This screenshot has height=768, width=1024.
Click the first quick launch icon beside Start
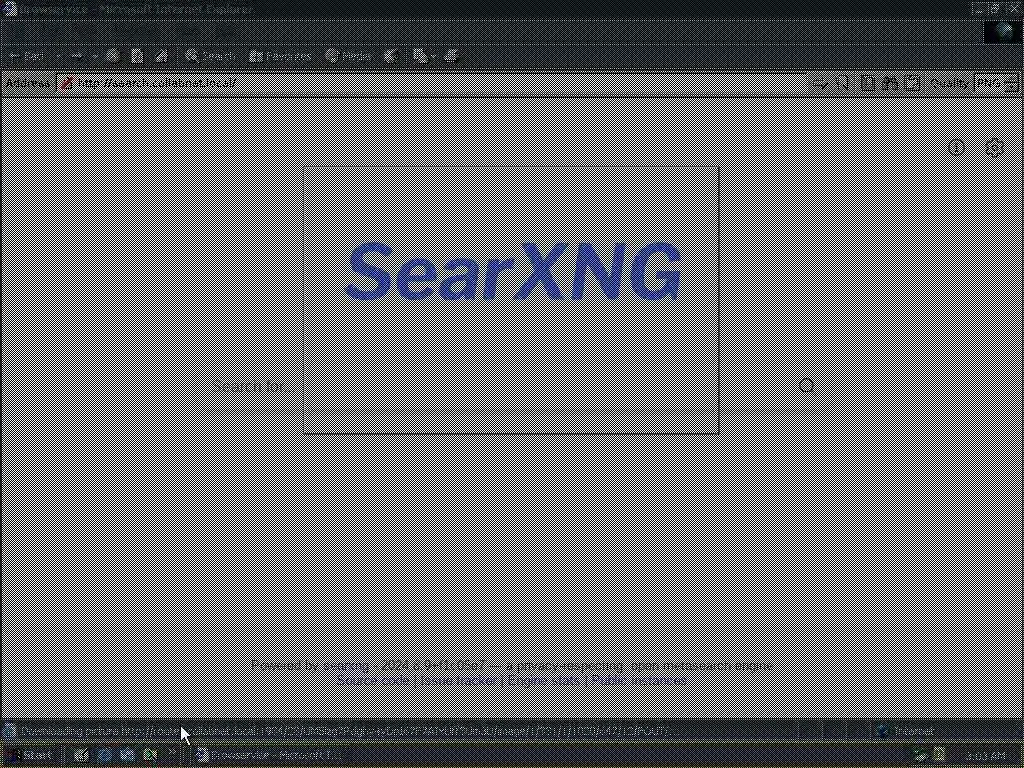[81, 755]
